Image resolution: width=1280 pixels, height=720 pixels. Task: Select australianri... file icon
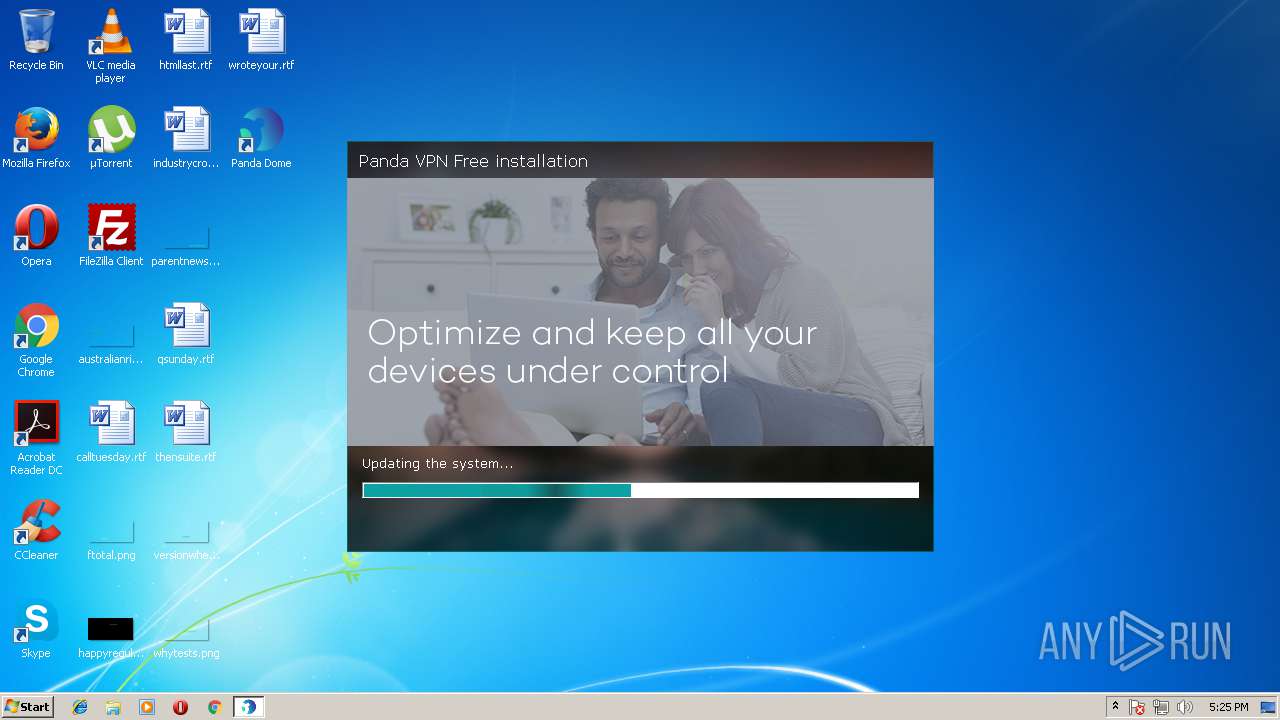click(x=111, y=336)
